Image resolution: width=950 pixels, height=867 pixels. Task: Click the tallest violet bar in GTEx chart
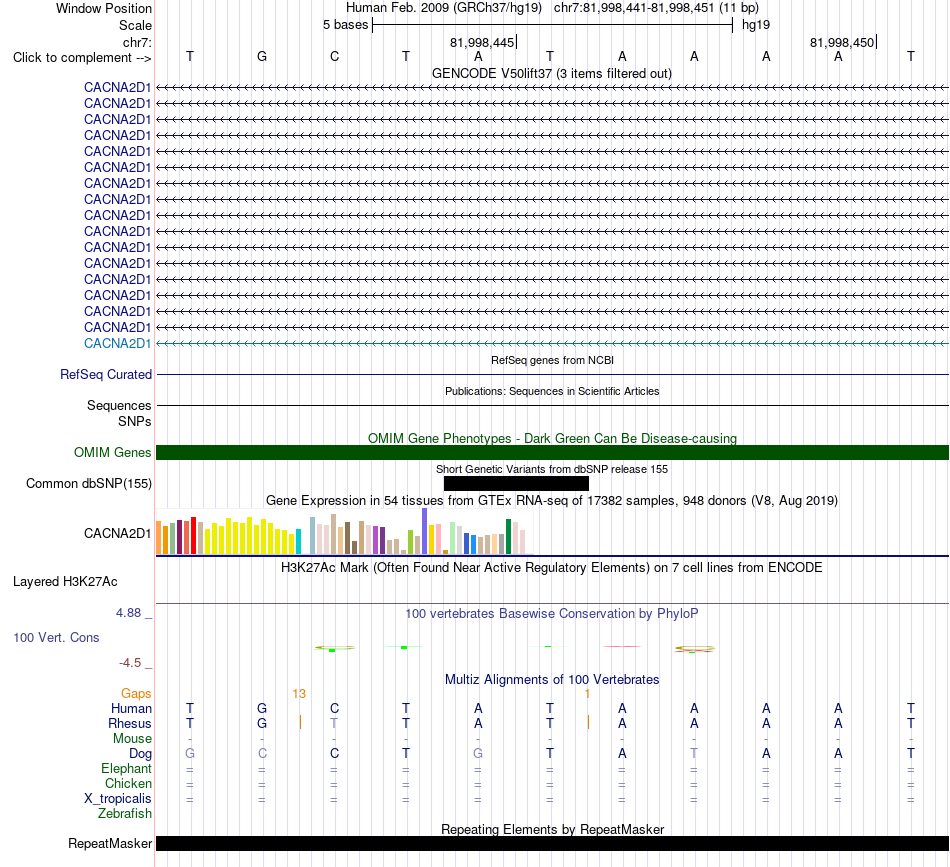(425, 531)
